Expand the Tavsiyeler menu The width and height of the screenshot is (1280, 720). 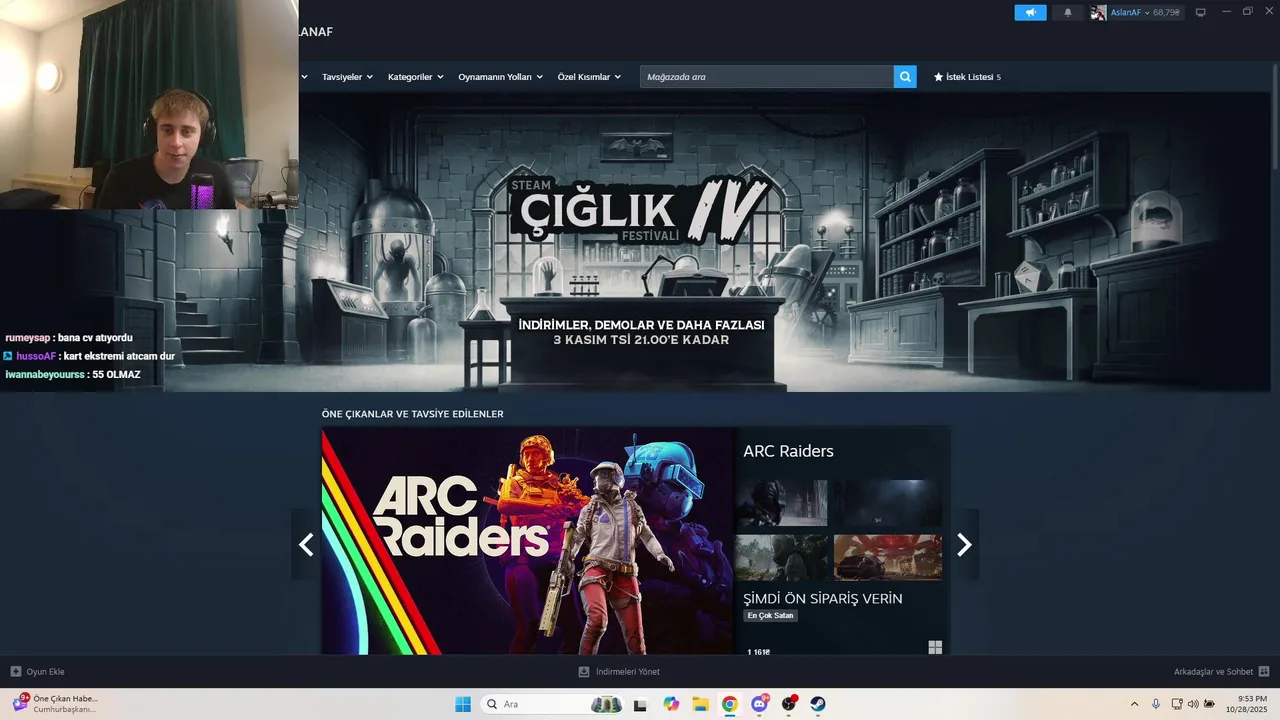click(347, 77)
